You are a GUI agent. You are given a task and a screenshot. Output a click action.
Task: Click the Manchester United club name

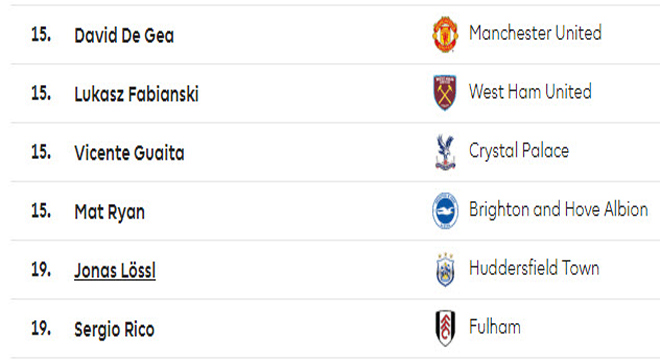(x=535, y=33)
